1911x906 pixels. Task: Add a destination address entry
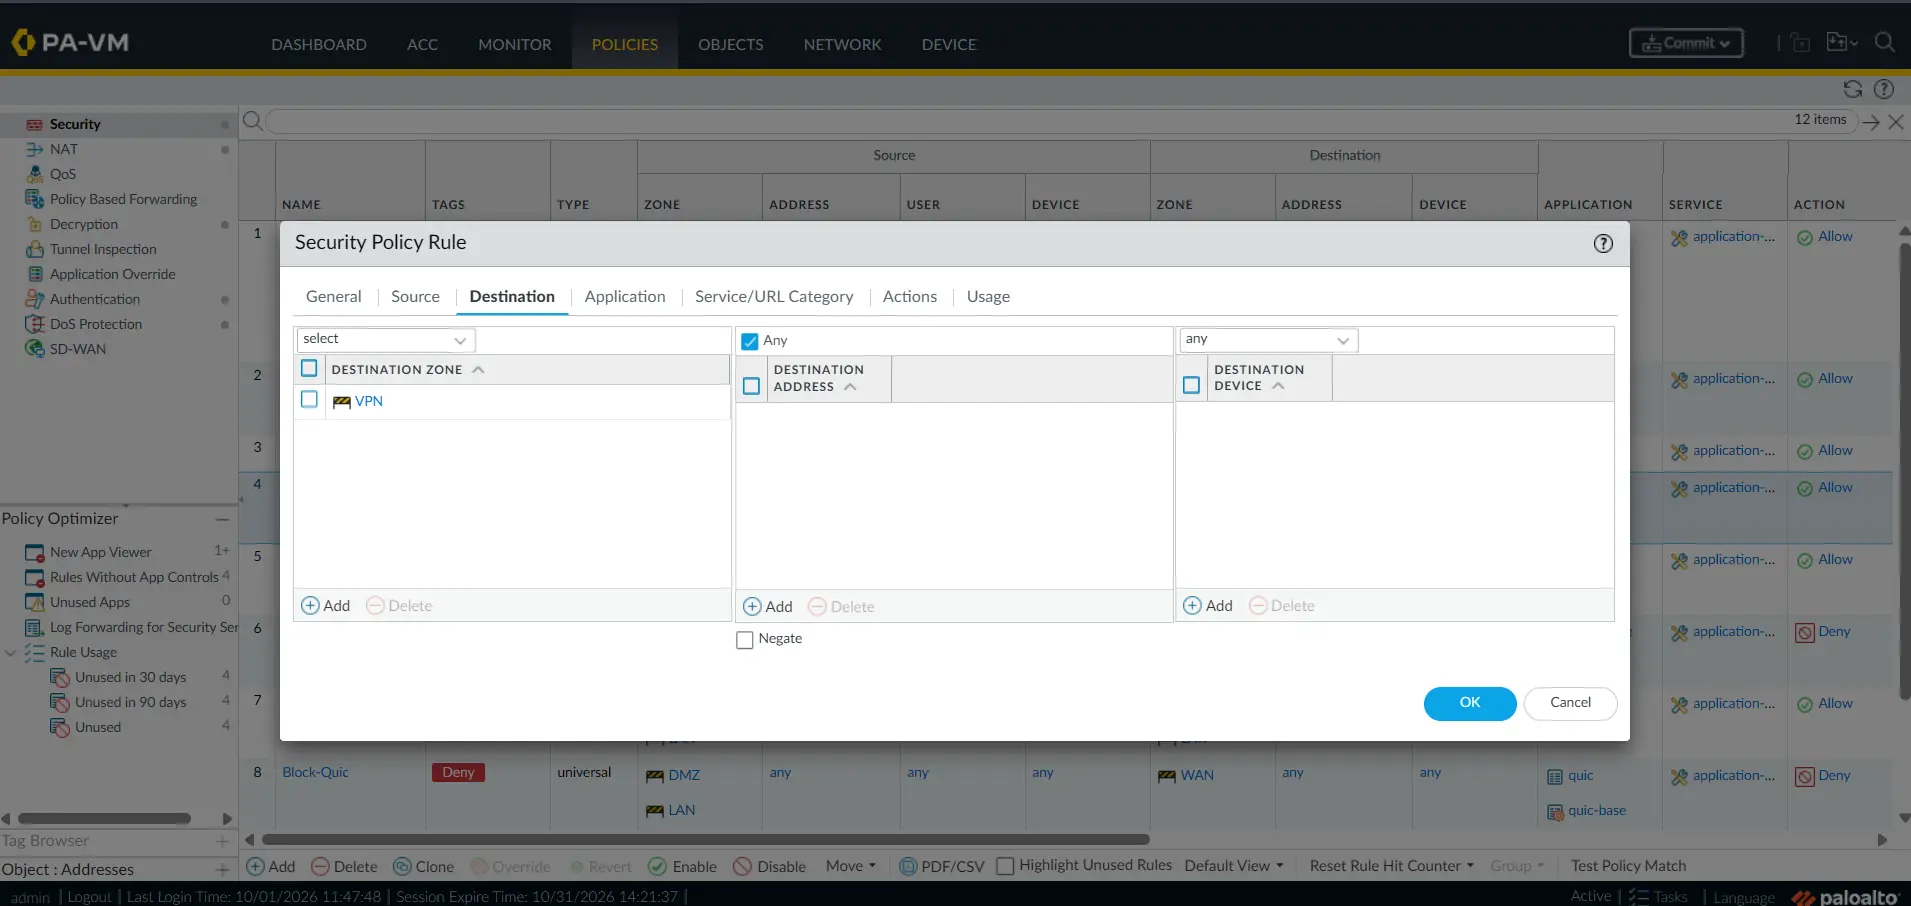coord(768,607)
